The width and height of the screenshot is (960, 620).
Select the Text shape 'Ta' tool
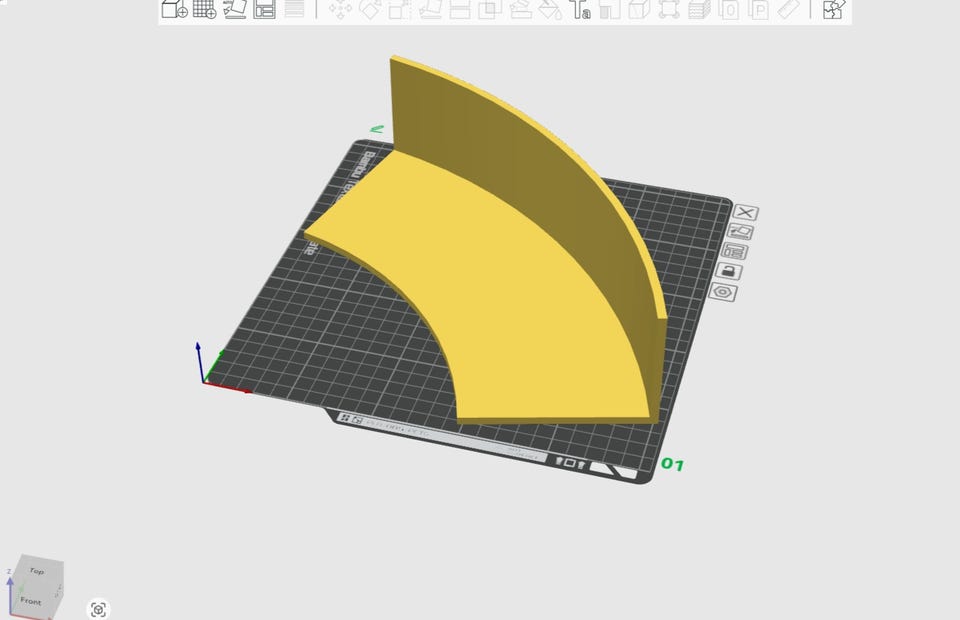click(580, 10)
